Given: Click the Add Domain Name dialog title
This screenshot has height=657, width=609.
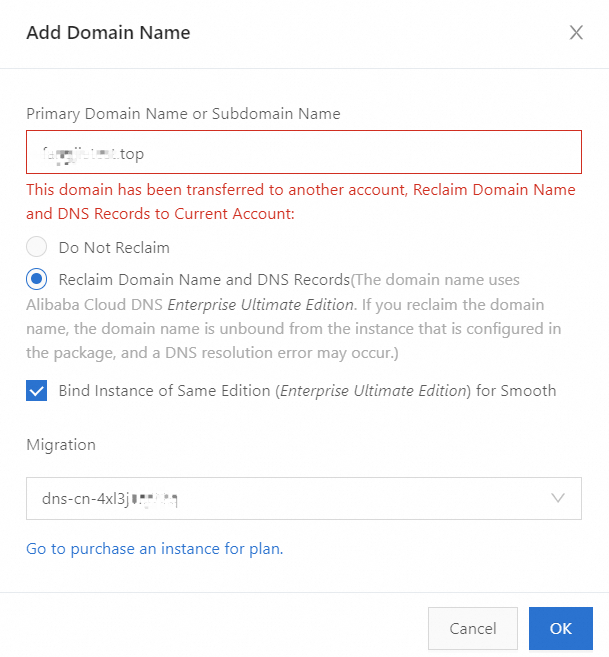Looking at the screenshot, I should click(x=108, y=33).
